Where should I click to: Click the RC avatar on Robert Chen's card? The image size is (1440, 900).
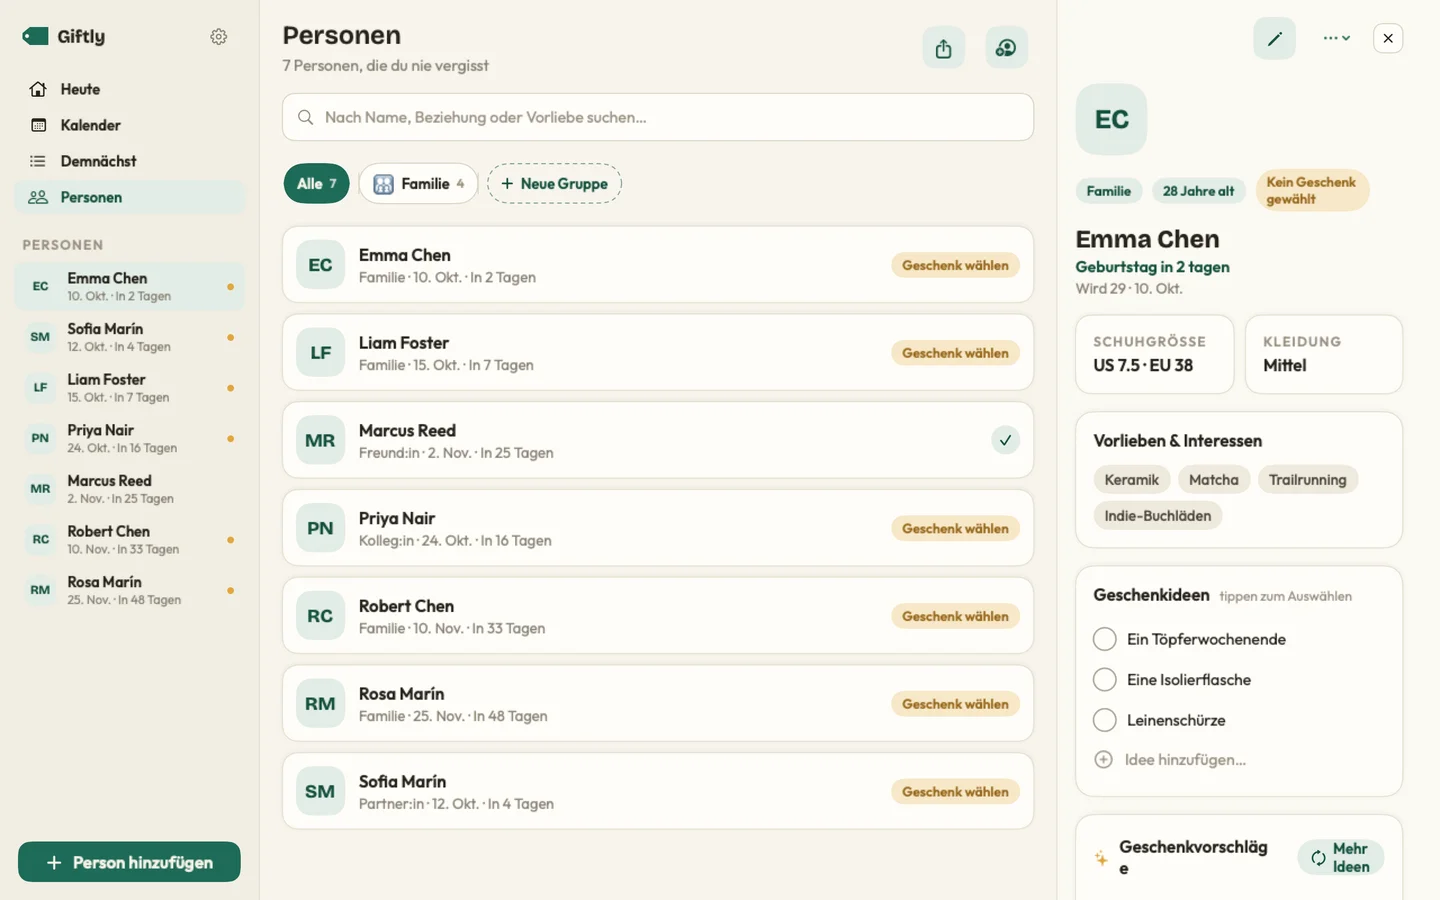pyautogui.click(x=320, y=616)
